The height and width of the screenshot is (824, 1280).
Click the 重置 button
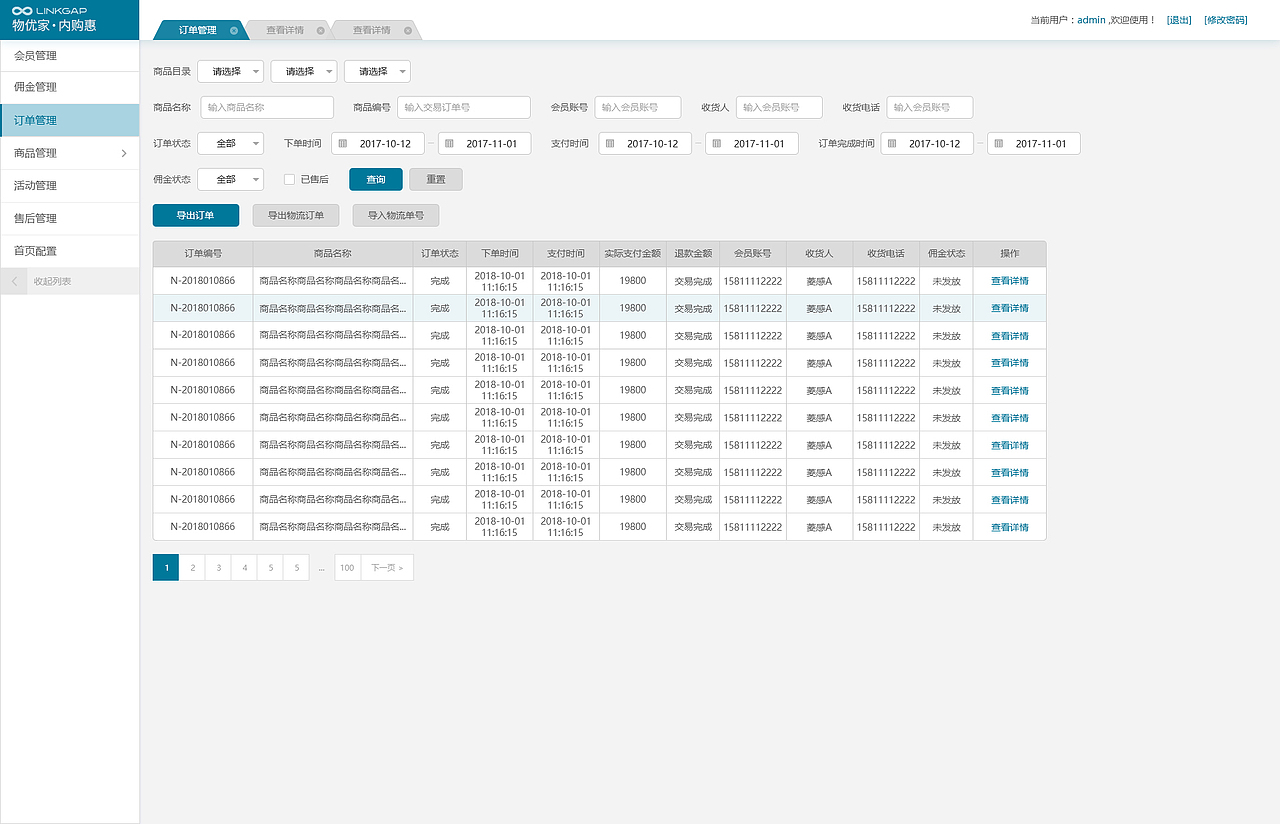click(x=436, y=180)
